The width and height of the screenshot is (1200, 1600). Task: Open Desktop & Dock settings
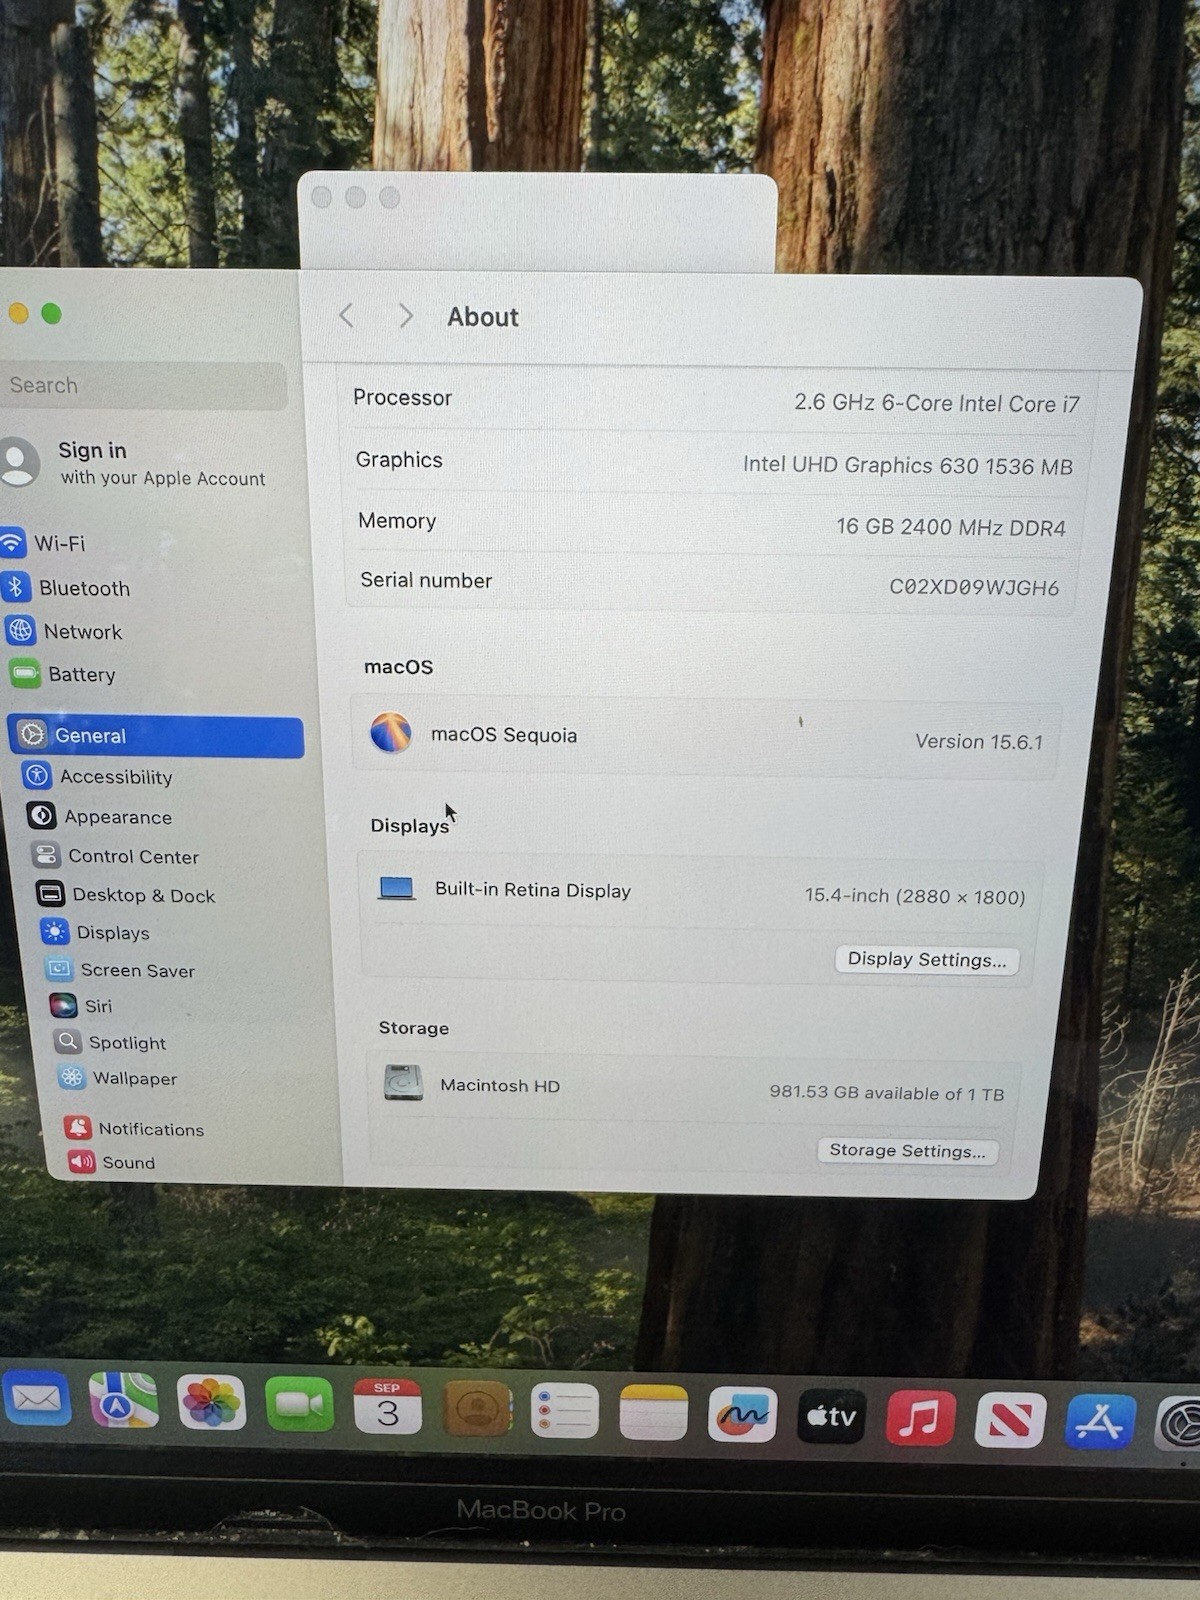(126, 895)
